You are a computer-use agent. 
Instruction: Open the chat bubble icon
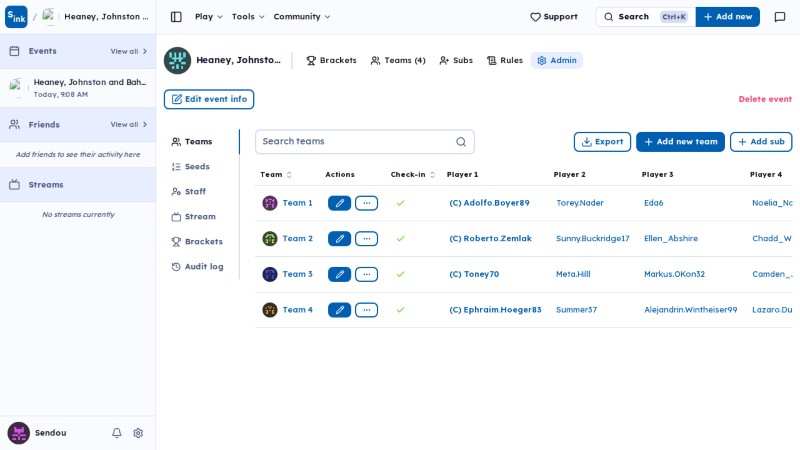780,17
